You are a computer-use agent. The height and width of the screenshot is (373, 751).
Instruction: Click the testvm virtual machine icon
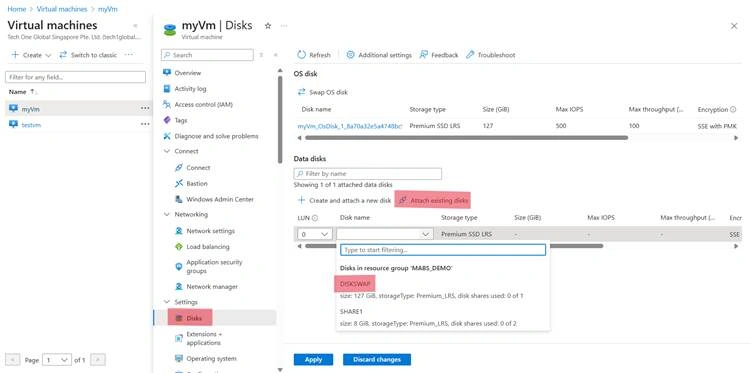13,124
